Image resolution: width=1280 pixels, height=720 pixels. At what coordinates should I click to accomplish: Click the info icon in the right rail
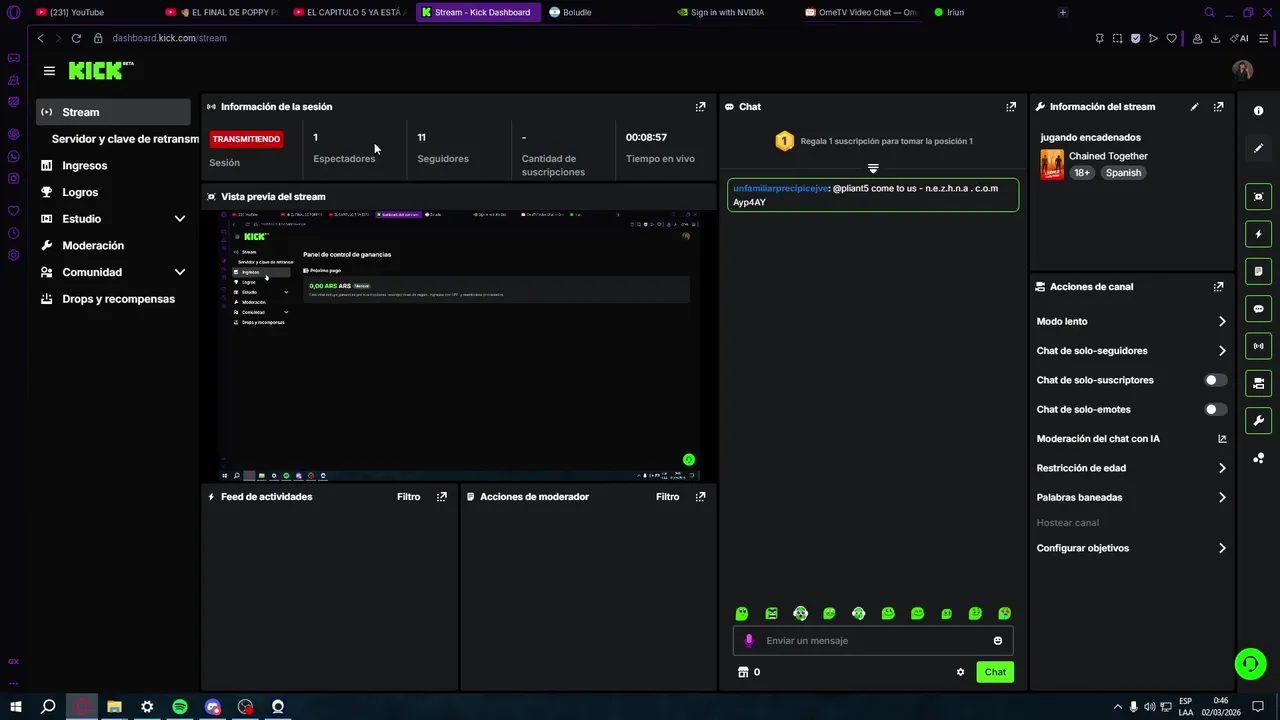click(x=1258, y=111)
